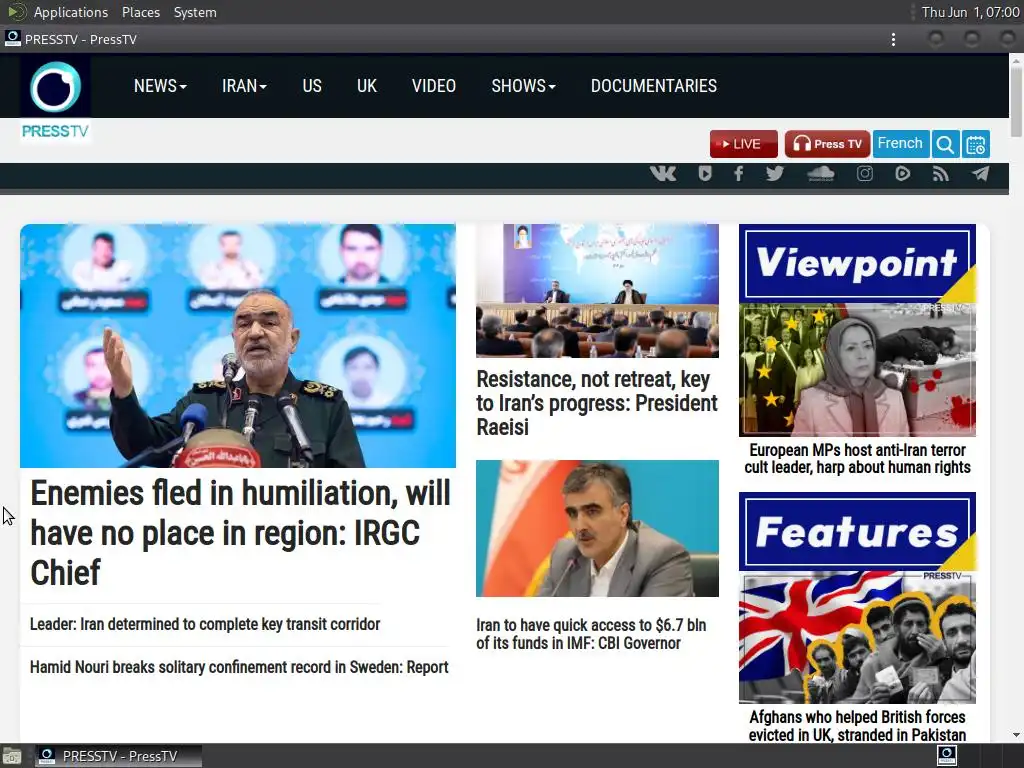Expand the SHOWS dropdown menu
This screenshot has height=768, width=1024.
523,86
